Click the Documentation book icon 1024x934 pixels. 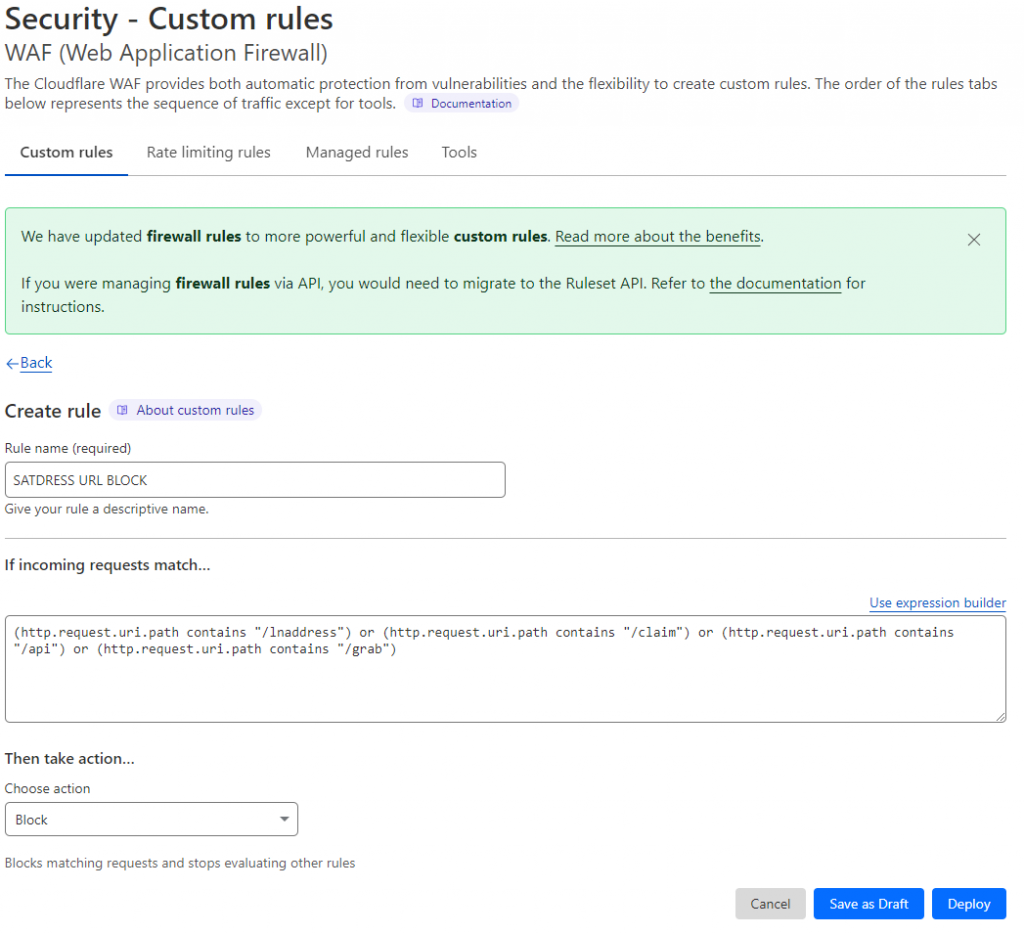pos(418,103)
